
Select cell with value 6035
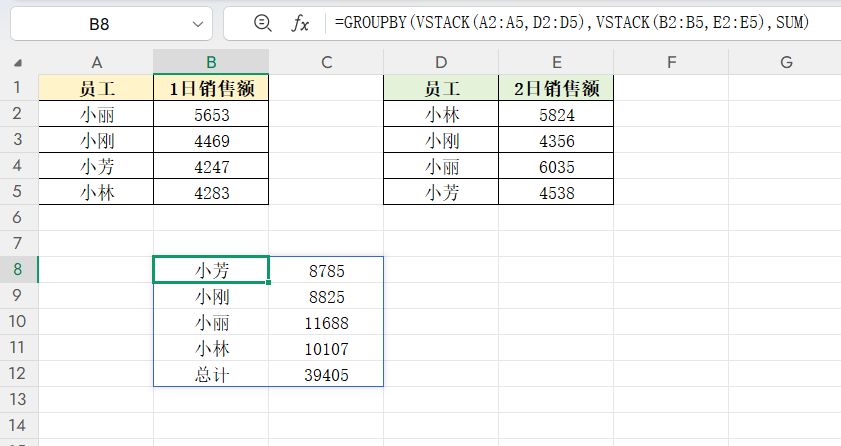click(x=556, y=166)
